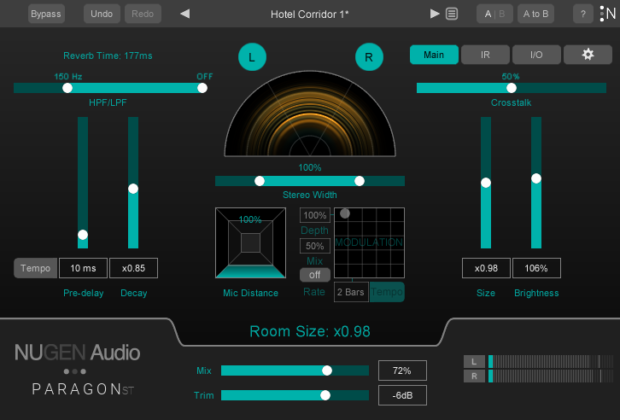This screenshot has width=620, height=420.
Task: Click the Mix slider handle
Action: coord(327,371)
